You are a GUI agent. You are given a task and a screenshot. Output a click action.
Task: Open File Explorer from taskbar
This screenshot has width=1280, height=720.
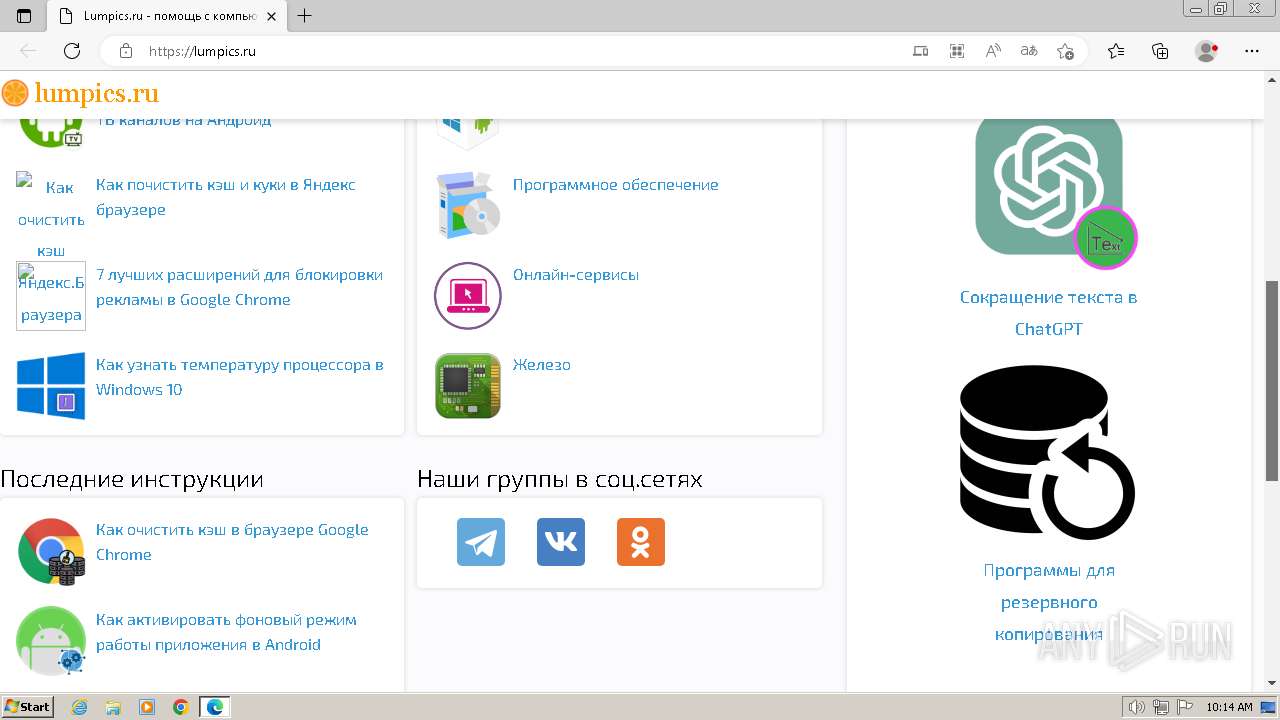113,707
